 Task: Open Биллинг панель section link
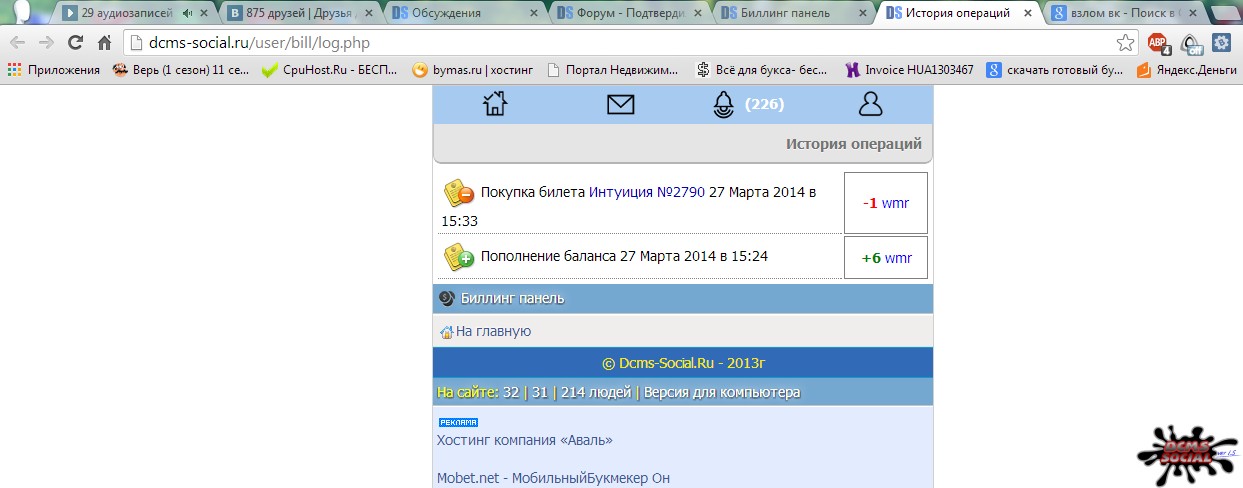coord(512,298)
